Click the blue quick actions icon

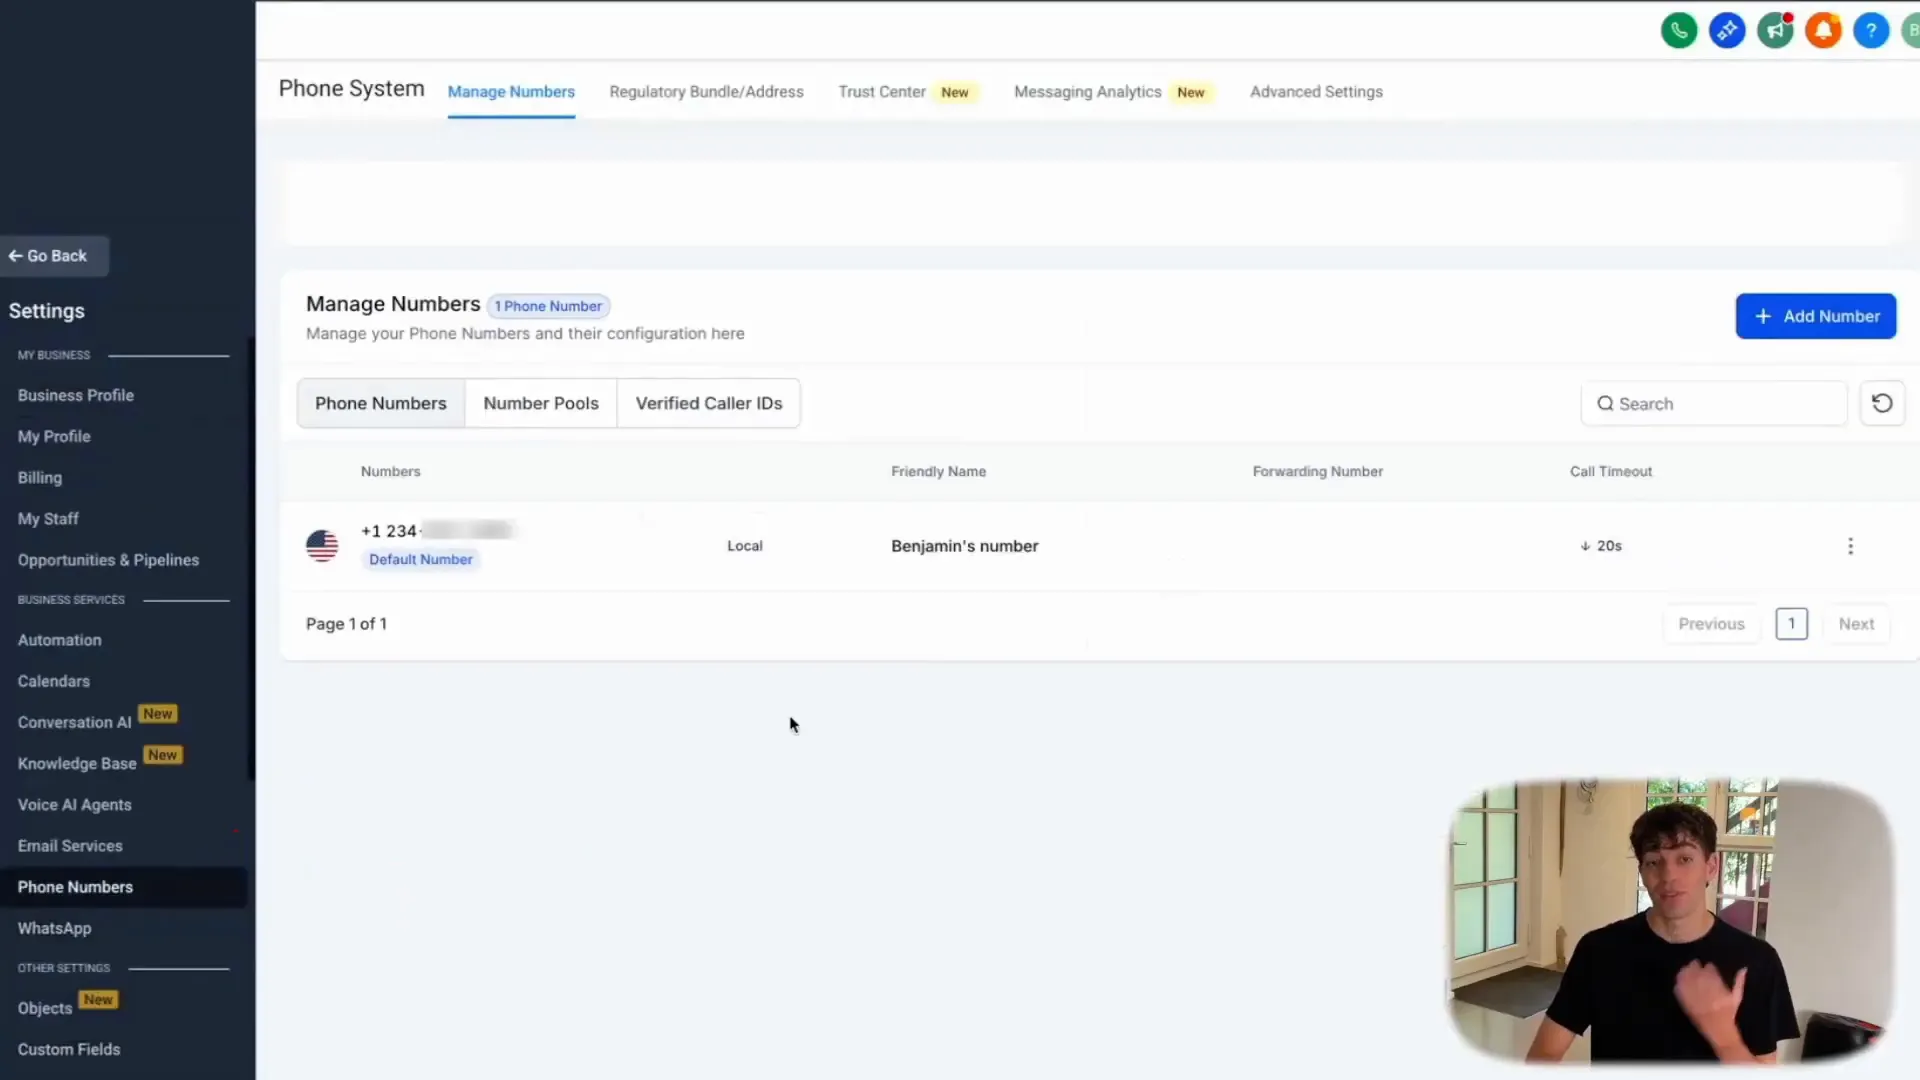coord(1727,31)
